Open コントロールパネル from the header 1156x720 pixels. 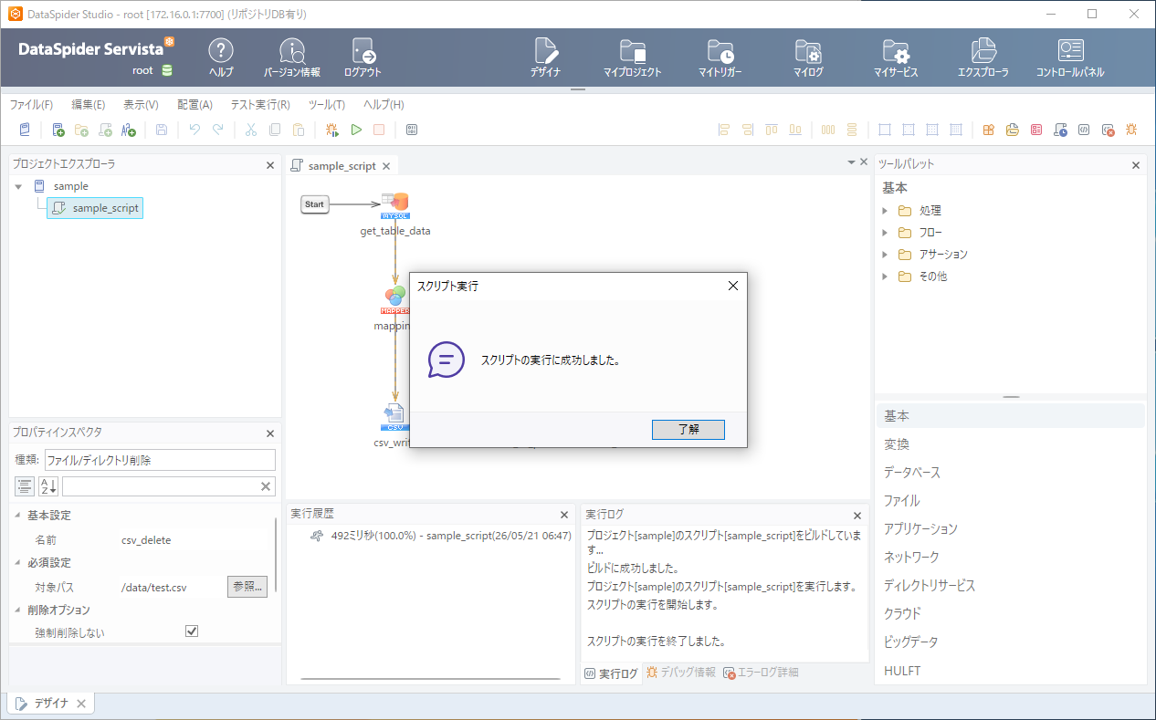coord(1070,57)
